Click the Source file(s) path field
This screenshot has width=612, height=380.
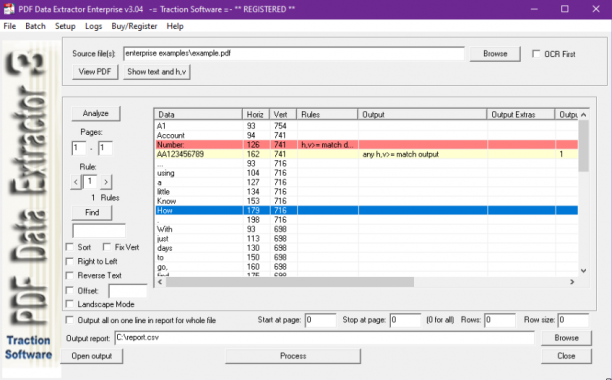pyautogui.click(x=294, y=53)
